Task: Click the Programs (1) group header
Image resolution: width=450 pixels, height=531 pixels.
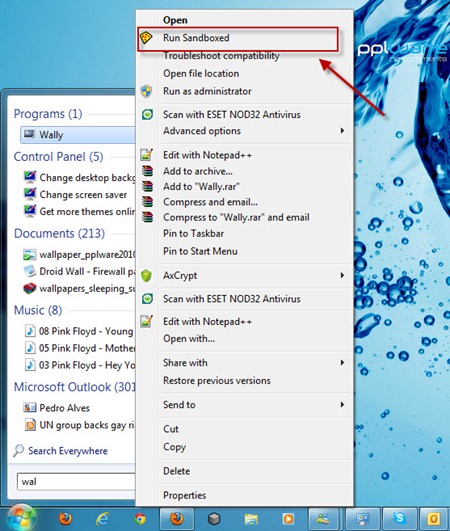Action: [x=48, y=114]
